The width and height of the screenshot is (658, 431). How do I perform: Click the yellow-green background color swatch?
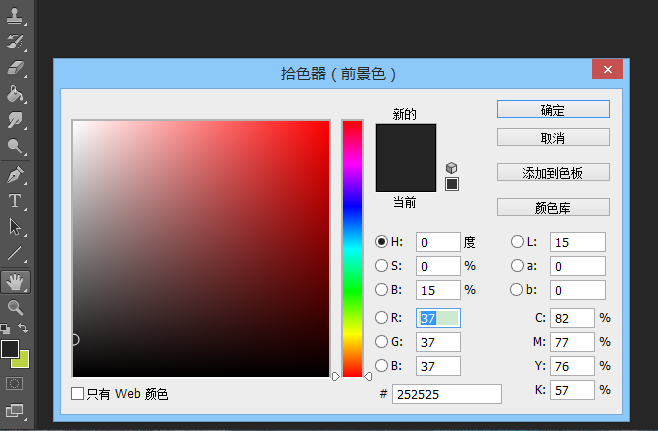click(x=23, y=362)
